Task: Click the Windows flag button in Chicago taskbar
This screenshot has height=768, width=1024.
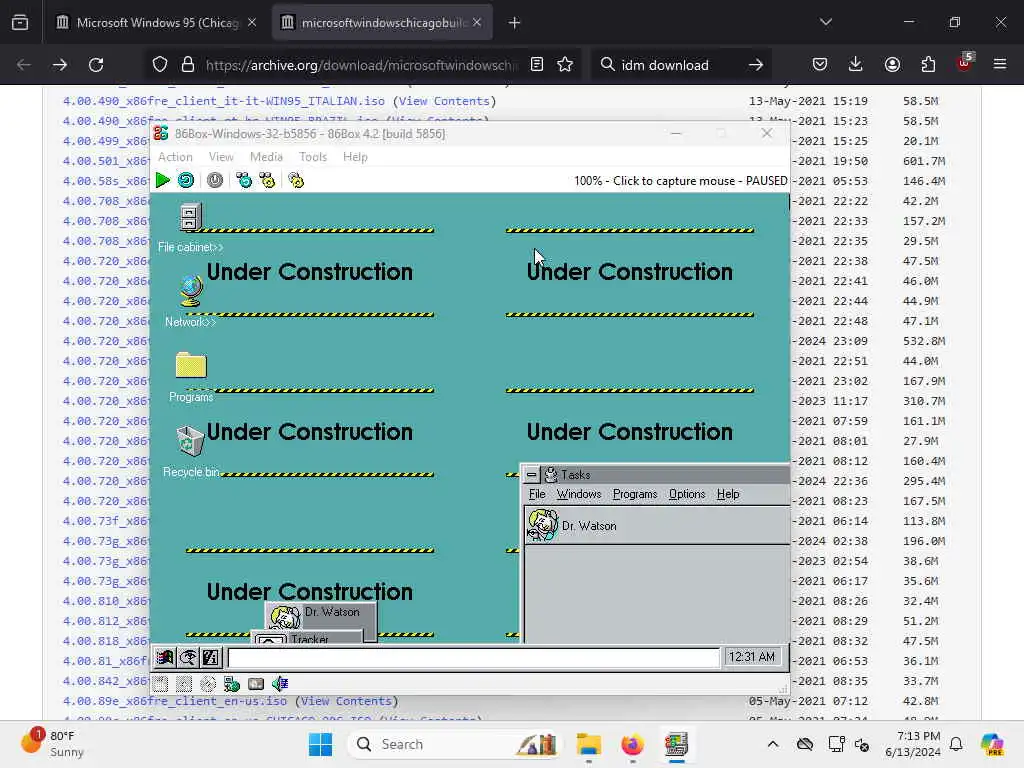Action: pyautogui.click(x=165, y=657)
